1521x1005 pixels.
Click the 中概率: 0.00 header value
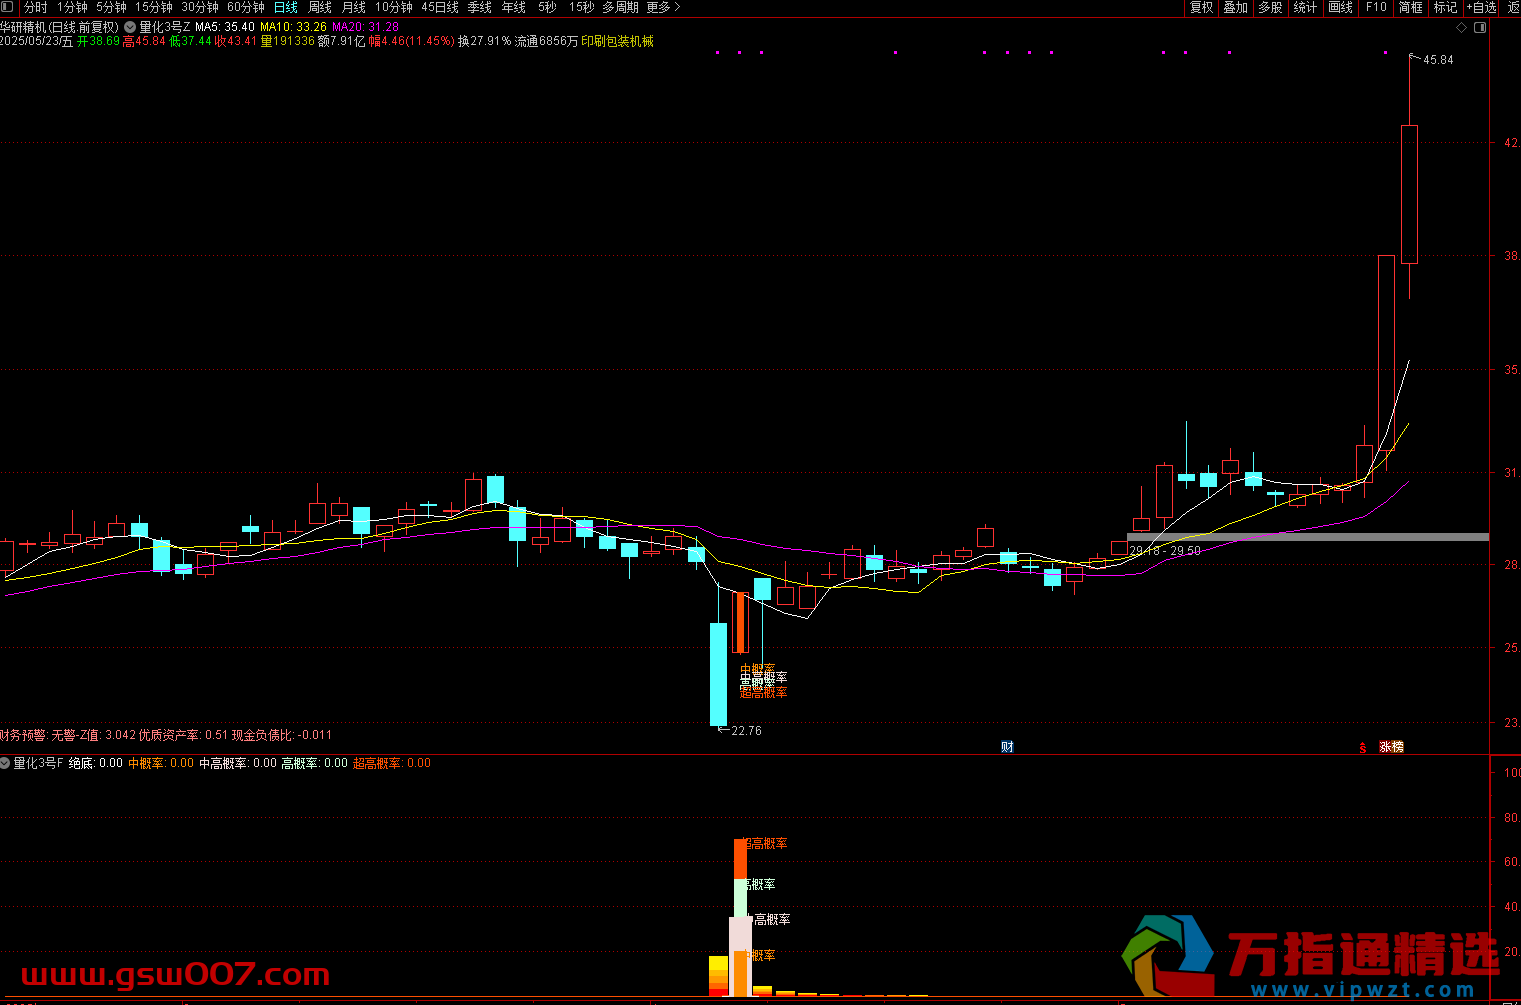click(x=161, y=763)
